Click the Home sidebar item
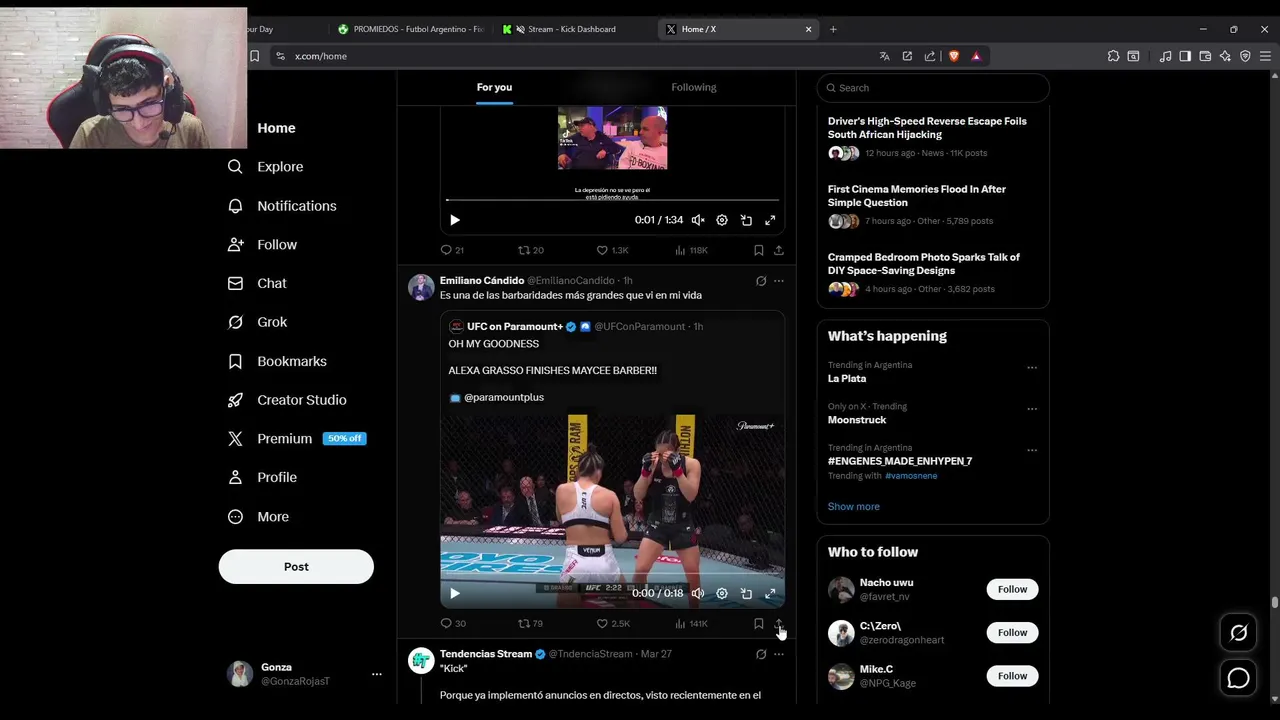The width and height of the screenshot is (1280, 720). 276,128
